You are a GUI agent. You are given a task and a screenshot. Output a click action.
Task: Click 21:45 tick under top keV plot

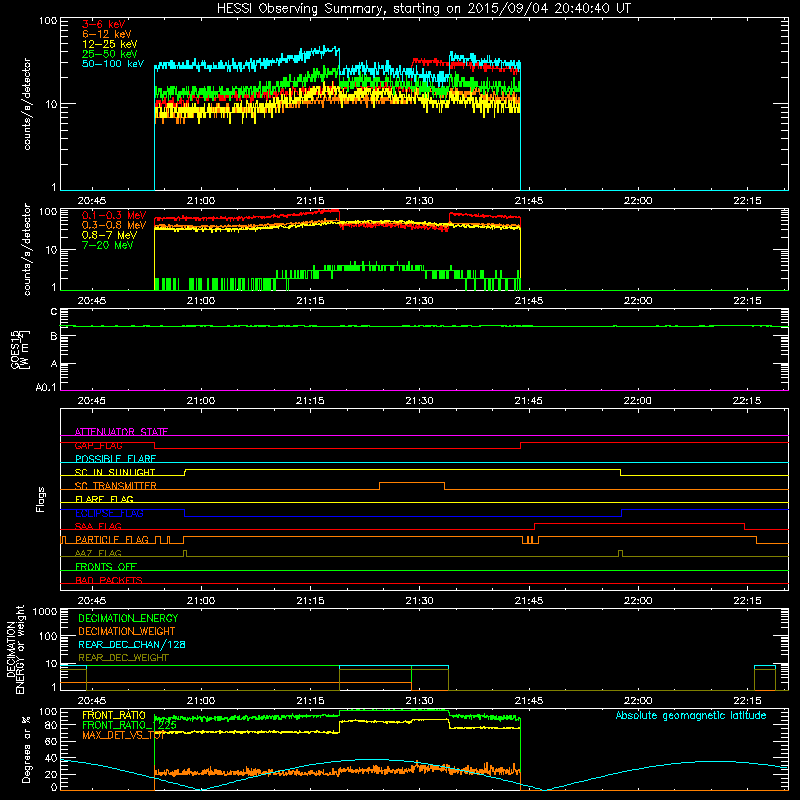tap(529, 201)
